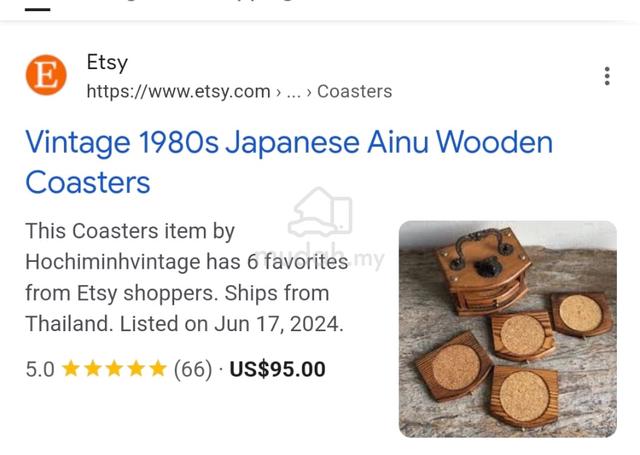Open the coasters product thumbnail image
640x455 pixels.
508,329
